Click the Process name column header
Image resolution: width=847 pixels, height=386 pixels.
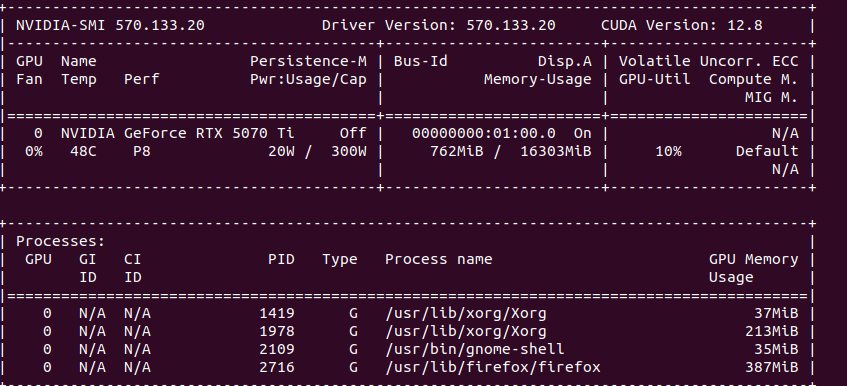click(439, 260)
